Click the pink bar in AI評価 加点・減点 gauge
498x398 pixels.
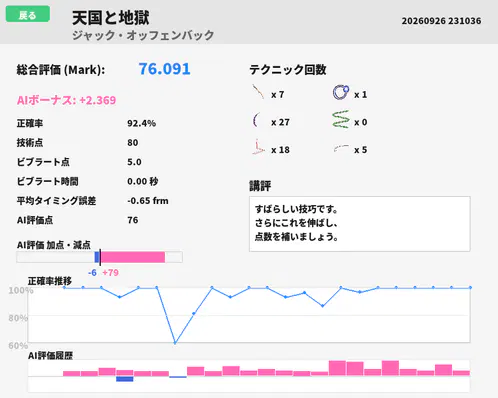click(133, 257)
